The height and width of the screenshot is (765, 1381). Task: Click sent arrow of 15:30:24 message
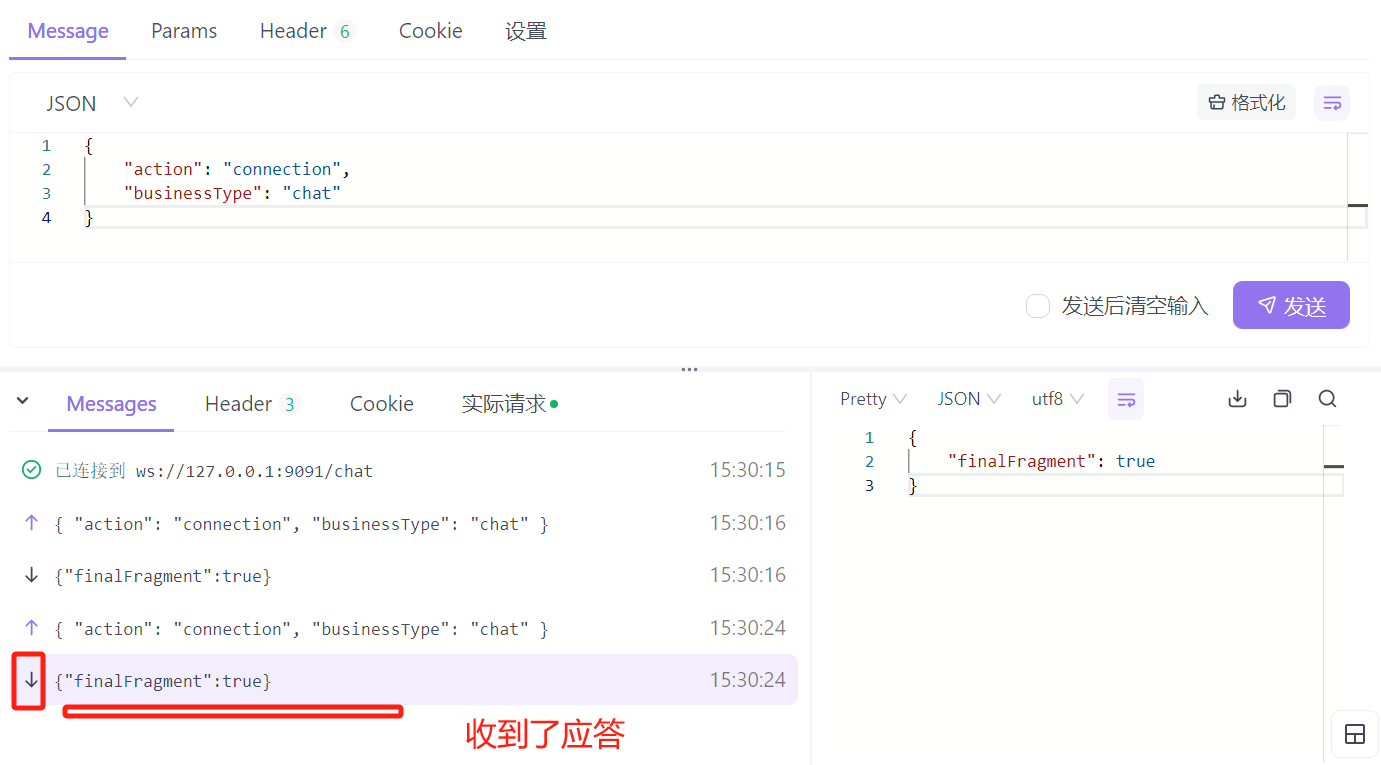pyautogui.click(x=31, y=628)
